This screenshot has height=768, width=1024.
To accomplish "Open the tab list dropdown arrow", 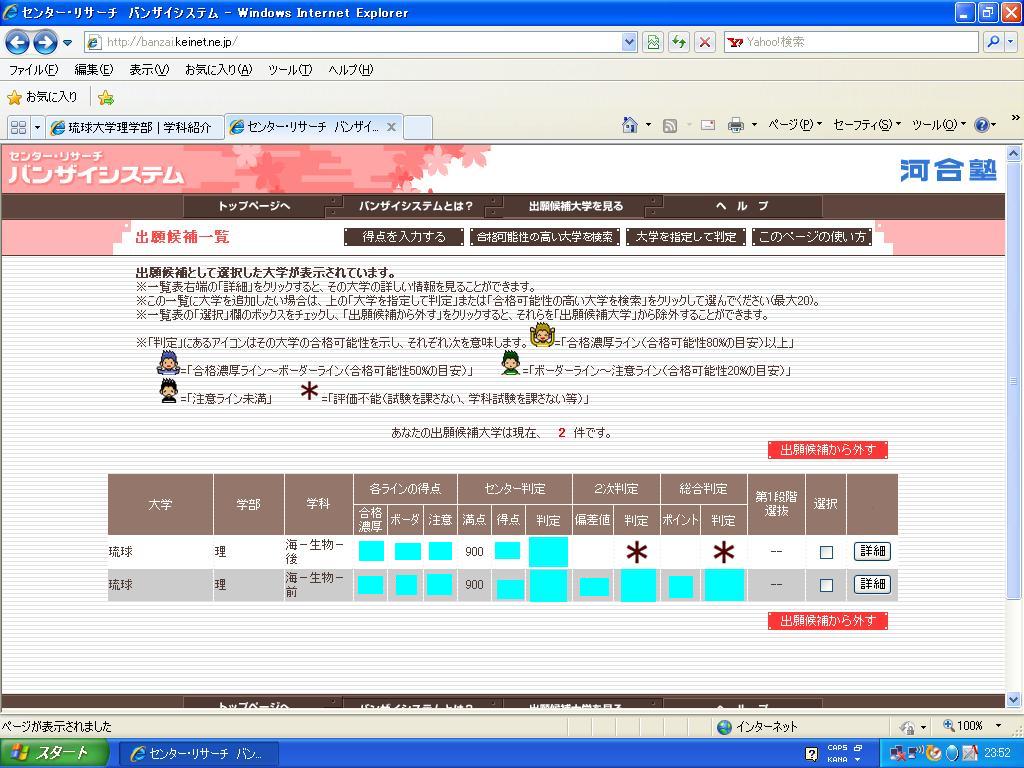I will point(37,127).
